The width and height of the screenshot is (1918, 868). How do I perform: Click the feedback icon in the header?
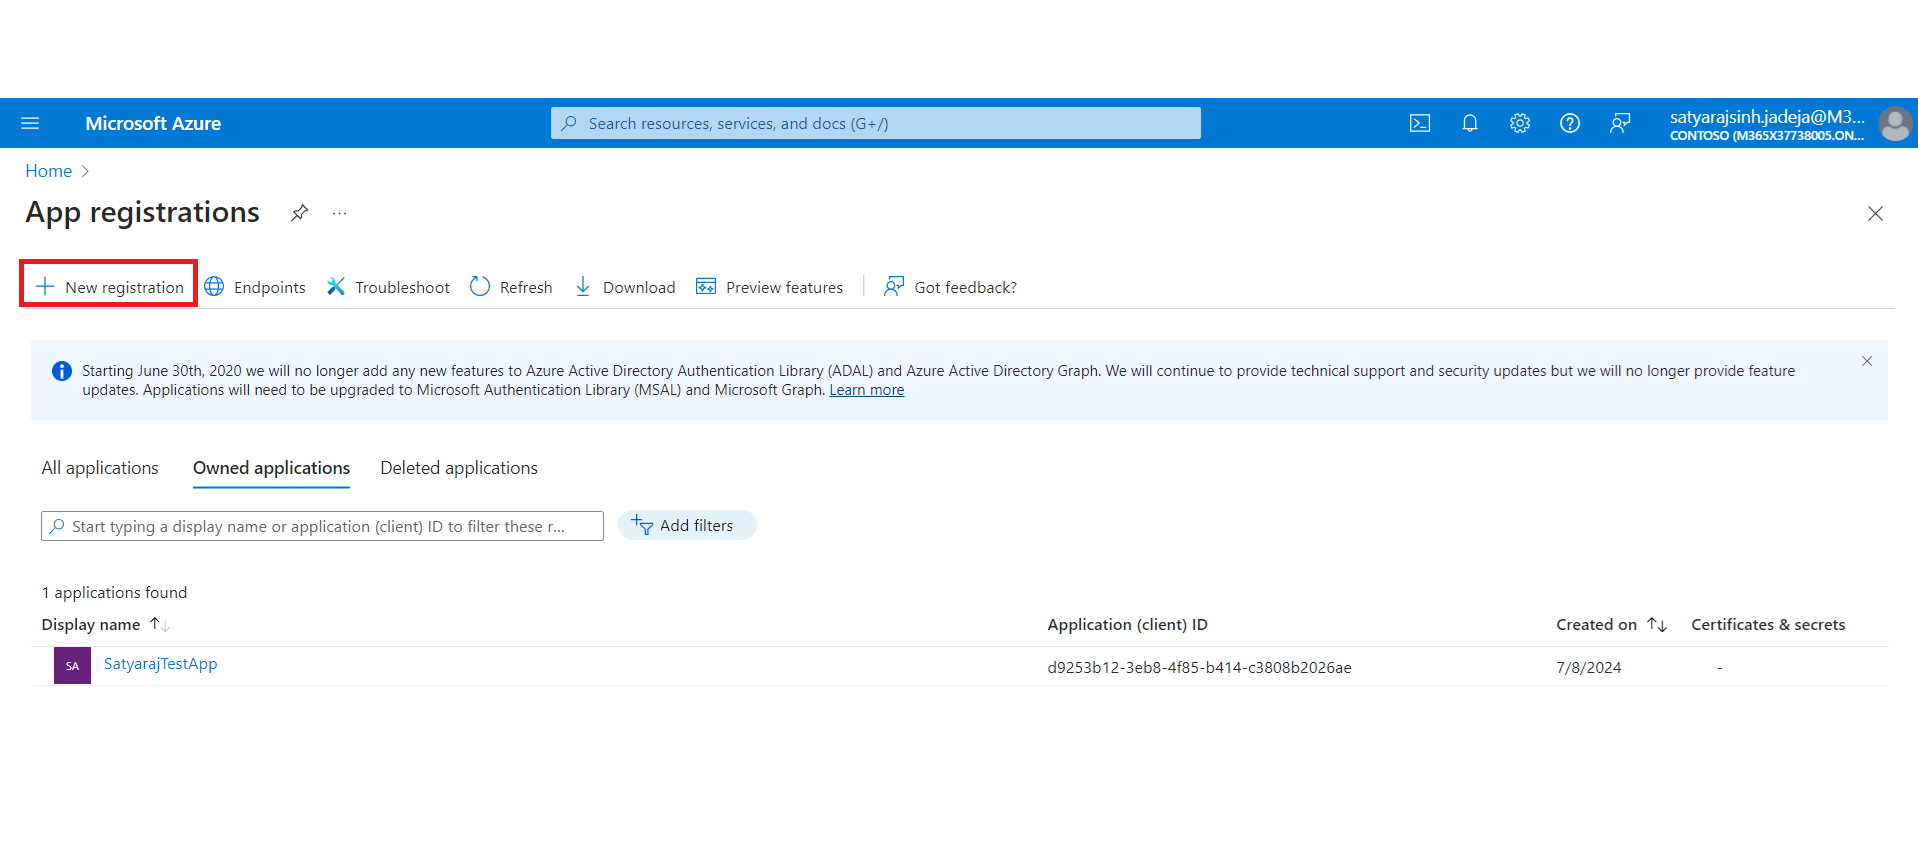[1620, 123]
